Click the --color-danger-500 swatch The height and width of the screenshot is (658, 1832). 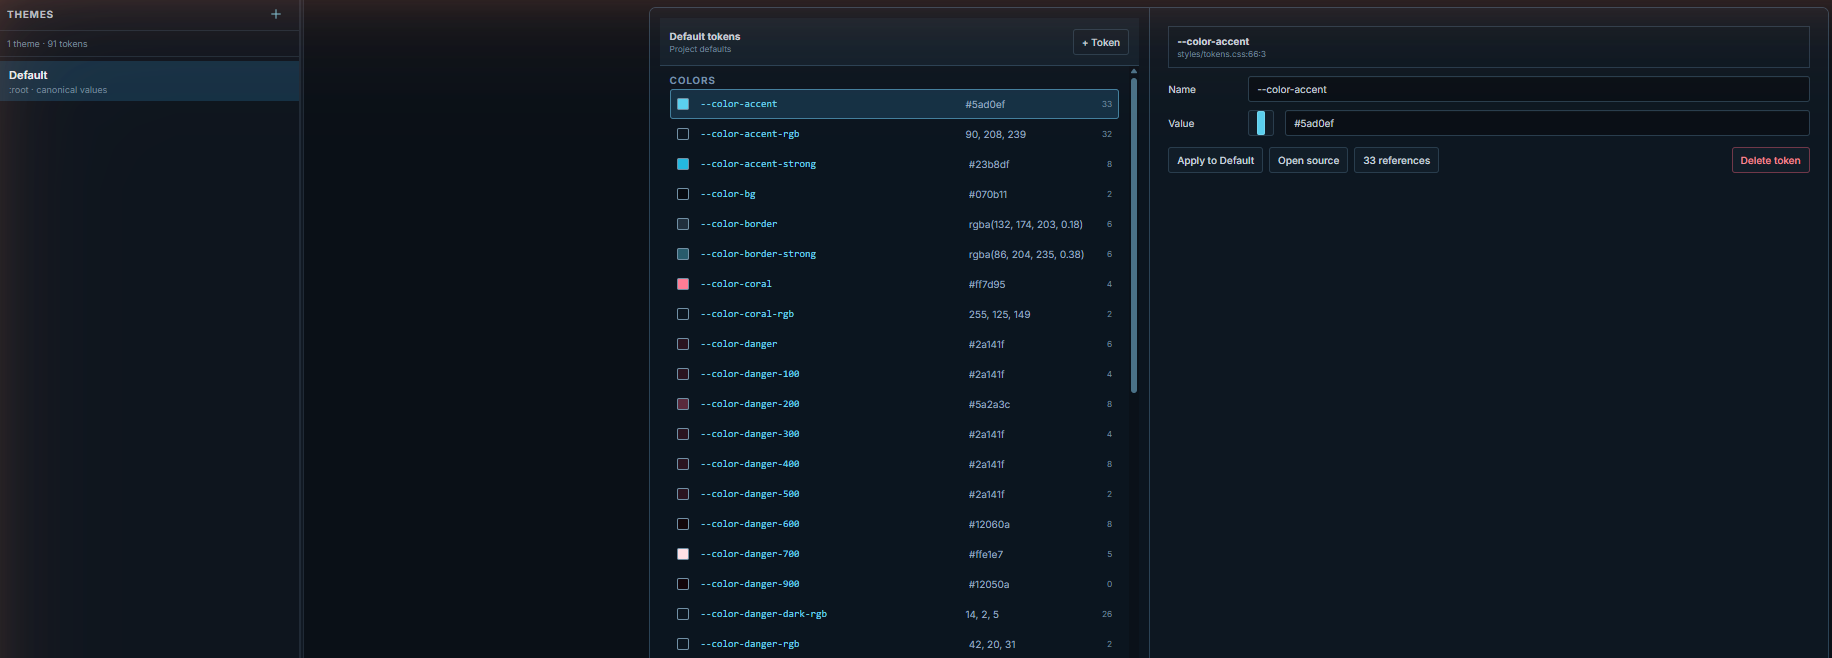pyautogui.click(x=683, y=494)
